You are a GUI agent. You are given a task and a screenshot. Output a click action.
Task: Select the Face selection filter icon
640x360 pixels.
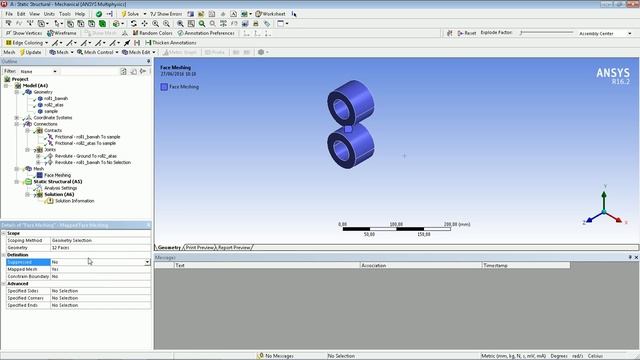click(x=91, y=24)
